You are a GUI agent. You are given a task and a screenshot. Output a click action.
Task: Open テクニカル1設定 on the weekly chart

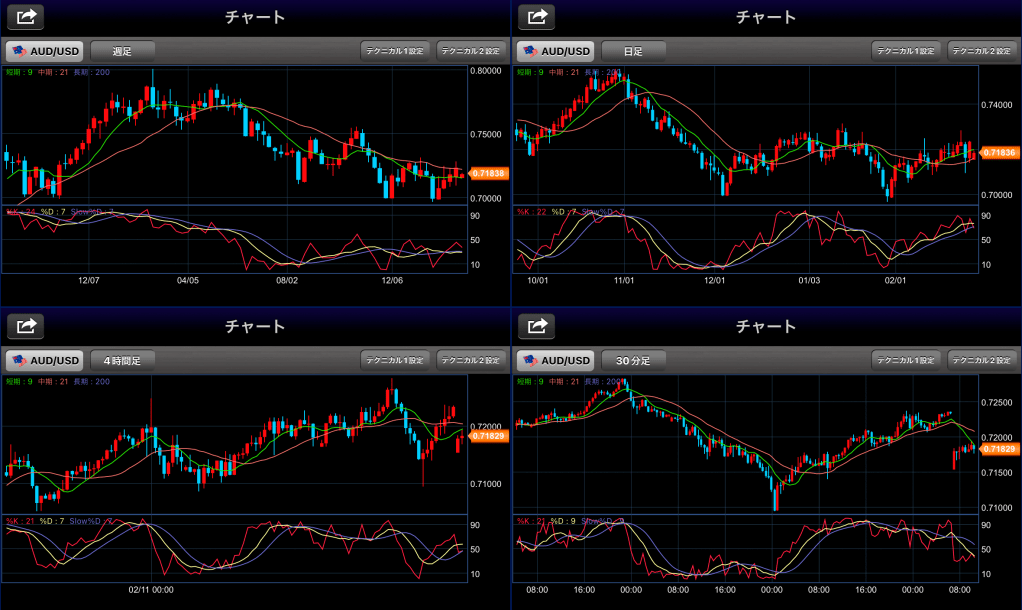pos(395,51)
